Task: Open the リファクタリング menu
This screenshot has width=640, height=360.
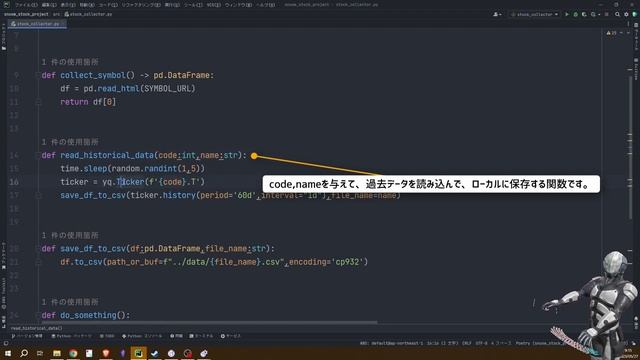Action: coord(140,5)
